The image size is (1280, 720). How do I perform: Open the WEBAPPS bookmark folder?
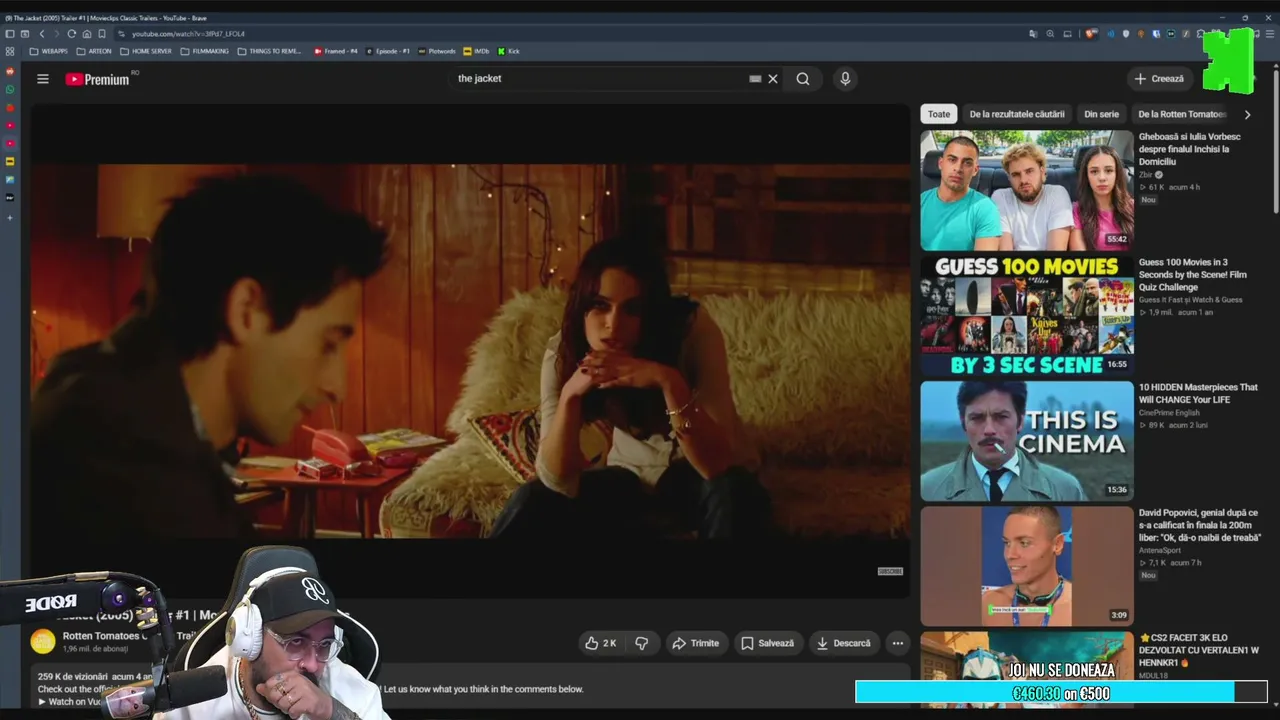click(x=49, y=51)
